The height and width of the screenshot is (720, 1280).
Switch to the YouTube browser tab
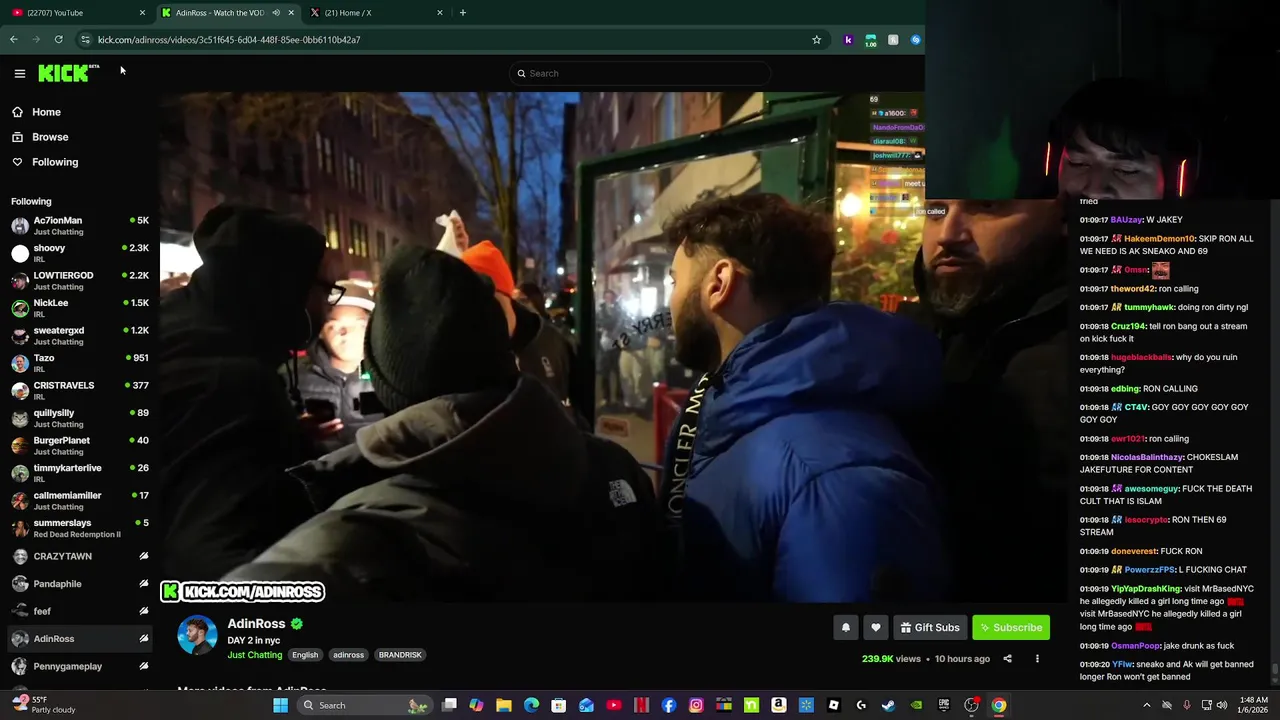tap(78, 13)
